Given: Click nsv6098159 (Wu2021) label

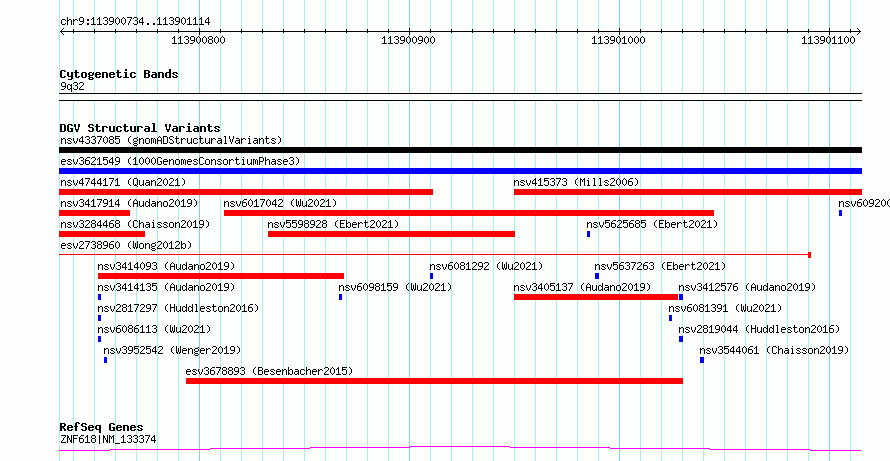Looking at the screenshot, I should tap(396, 287).
